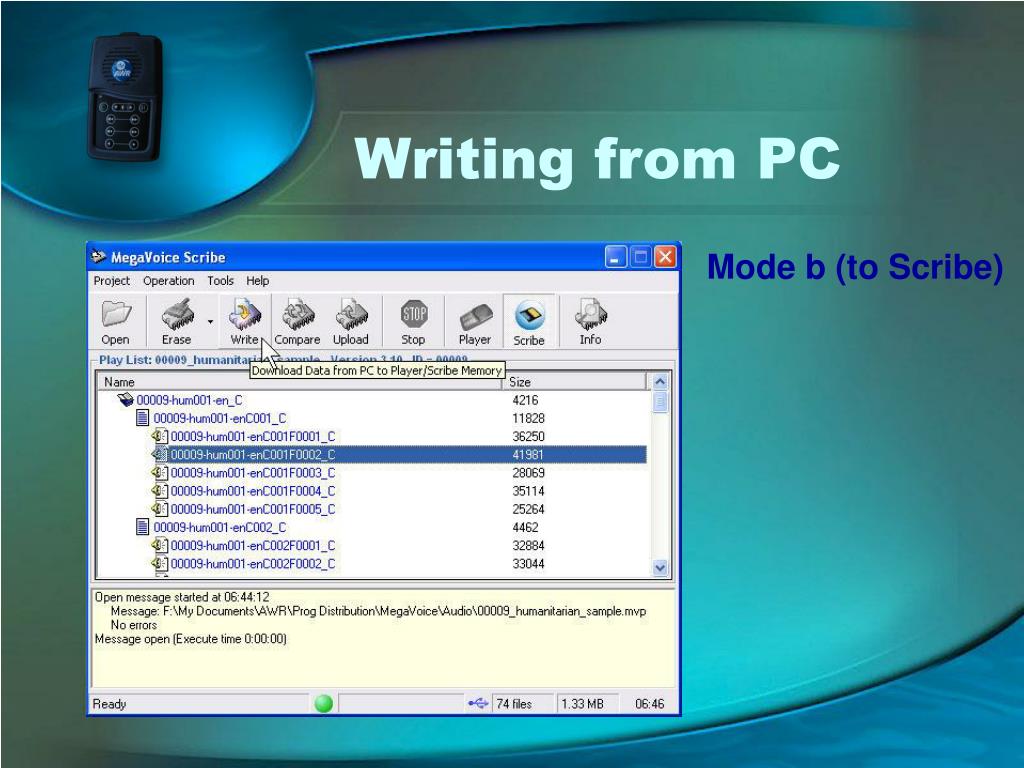Screen dimensions: 1024x768
Task: Click size value 25264
Action: [528, 509]
